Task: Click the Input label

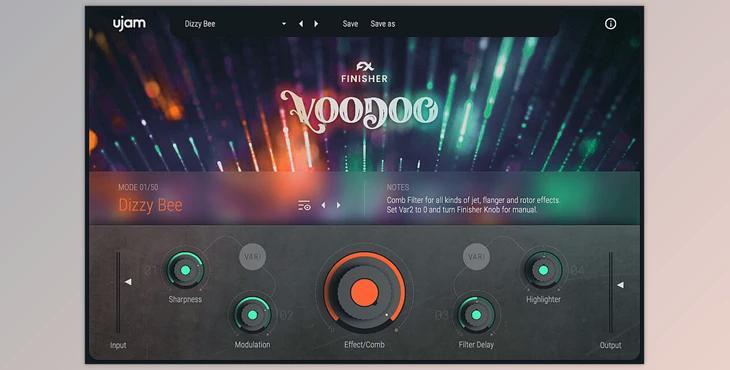Action: click(118, 345)
